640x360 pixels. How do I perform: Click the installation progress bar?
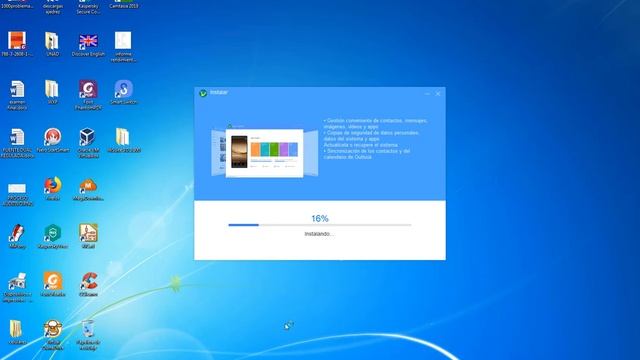320,225
